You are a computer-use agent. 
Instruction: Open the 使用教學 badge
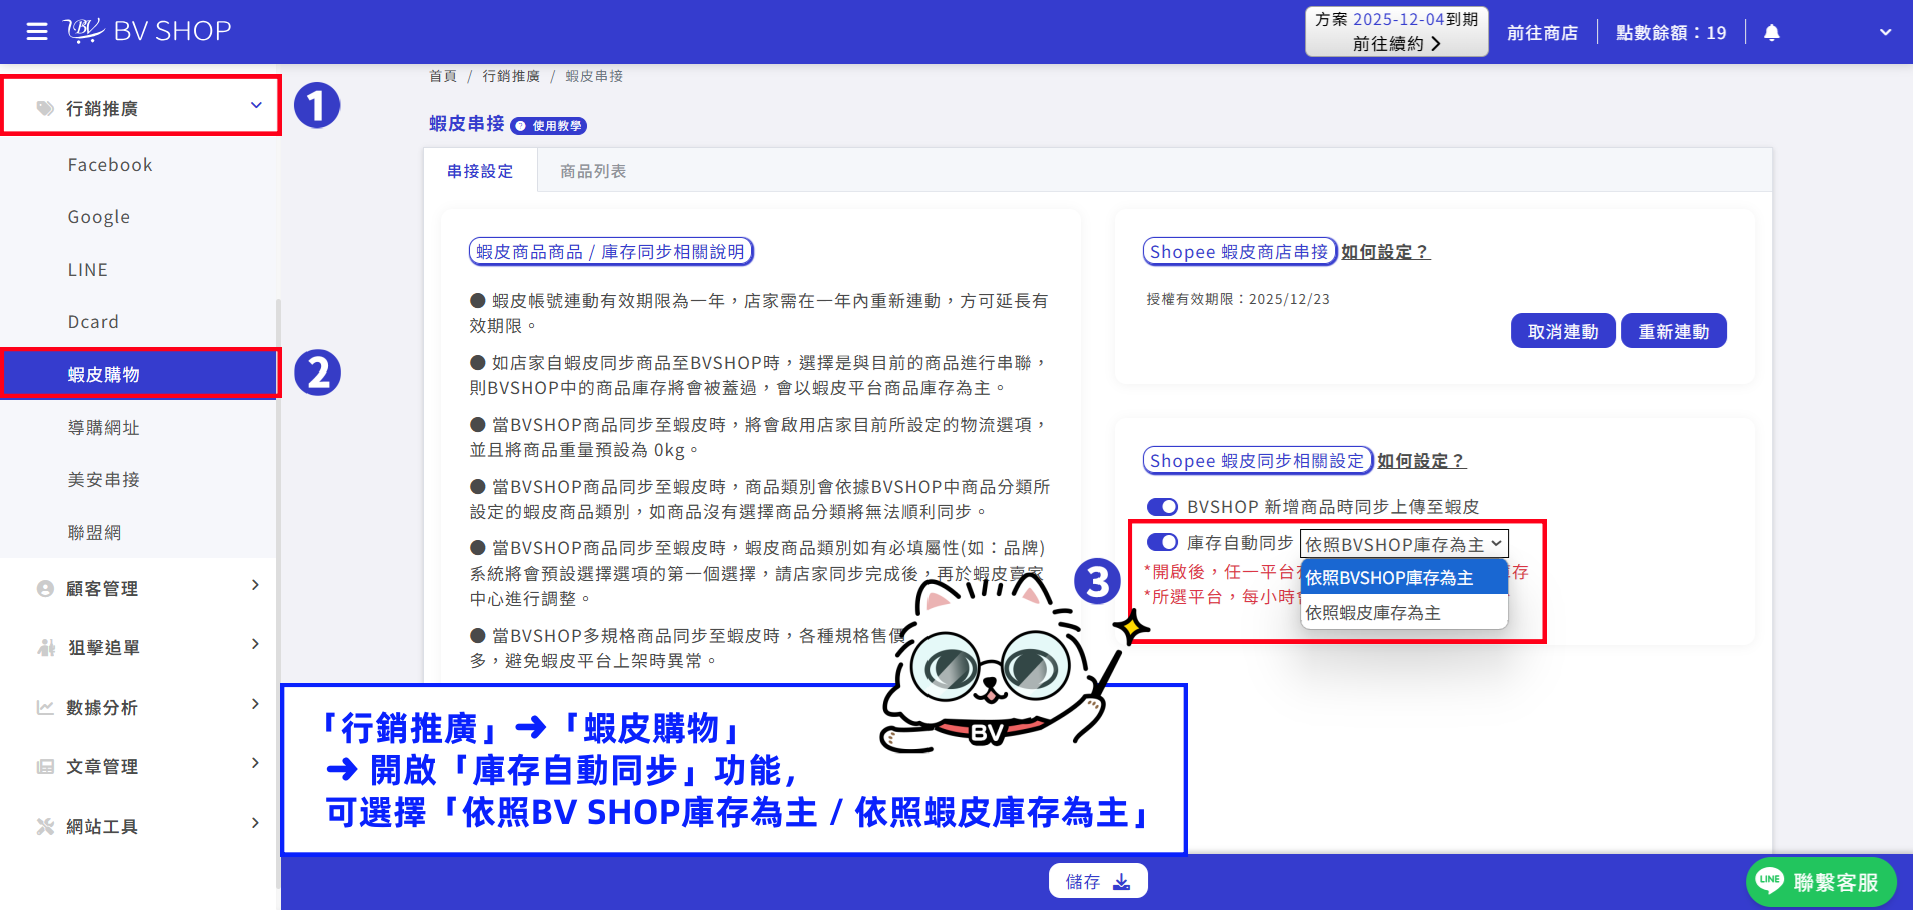(548, 126)
